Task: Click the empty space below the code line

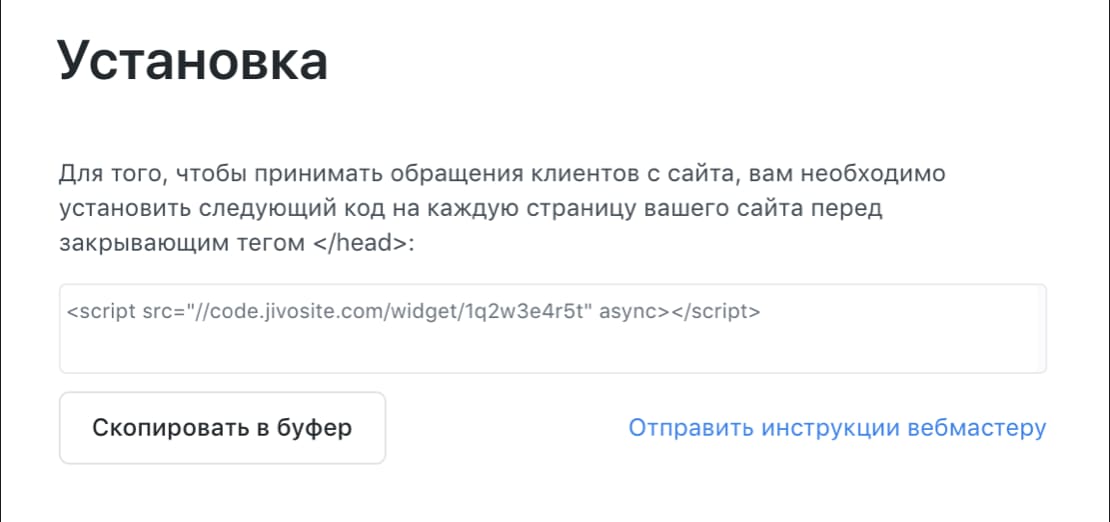Action: pyautogui.click(x=552, y=348)
